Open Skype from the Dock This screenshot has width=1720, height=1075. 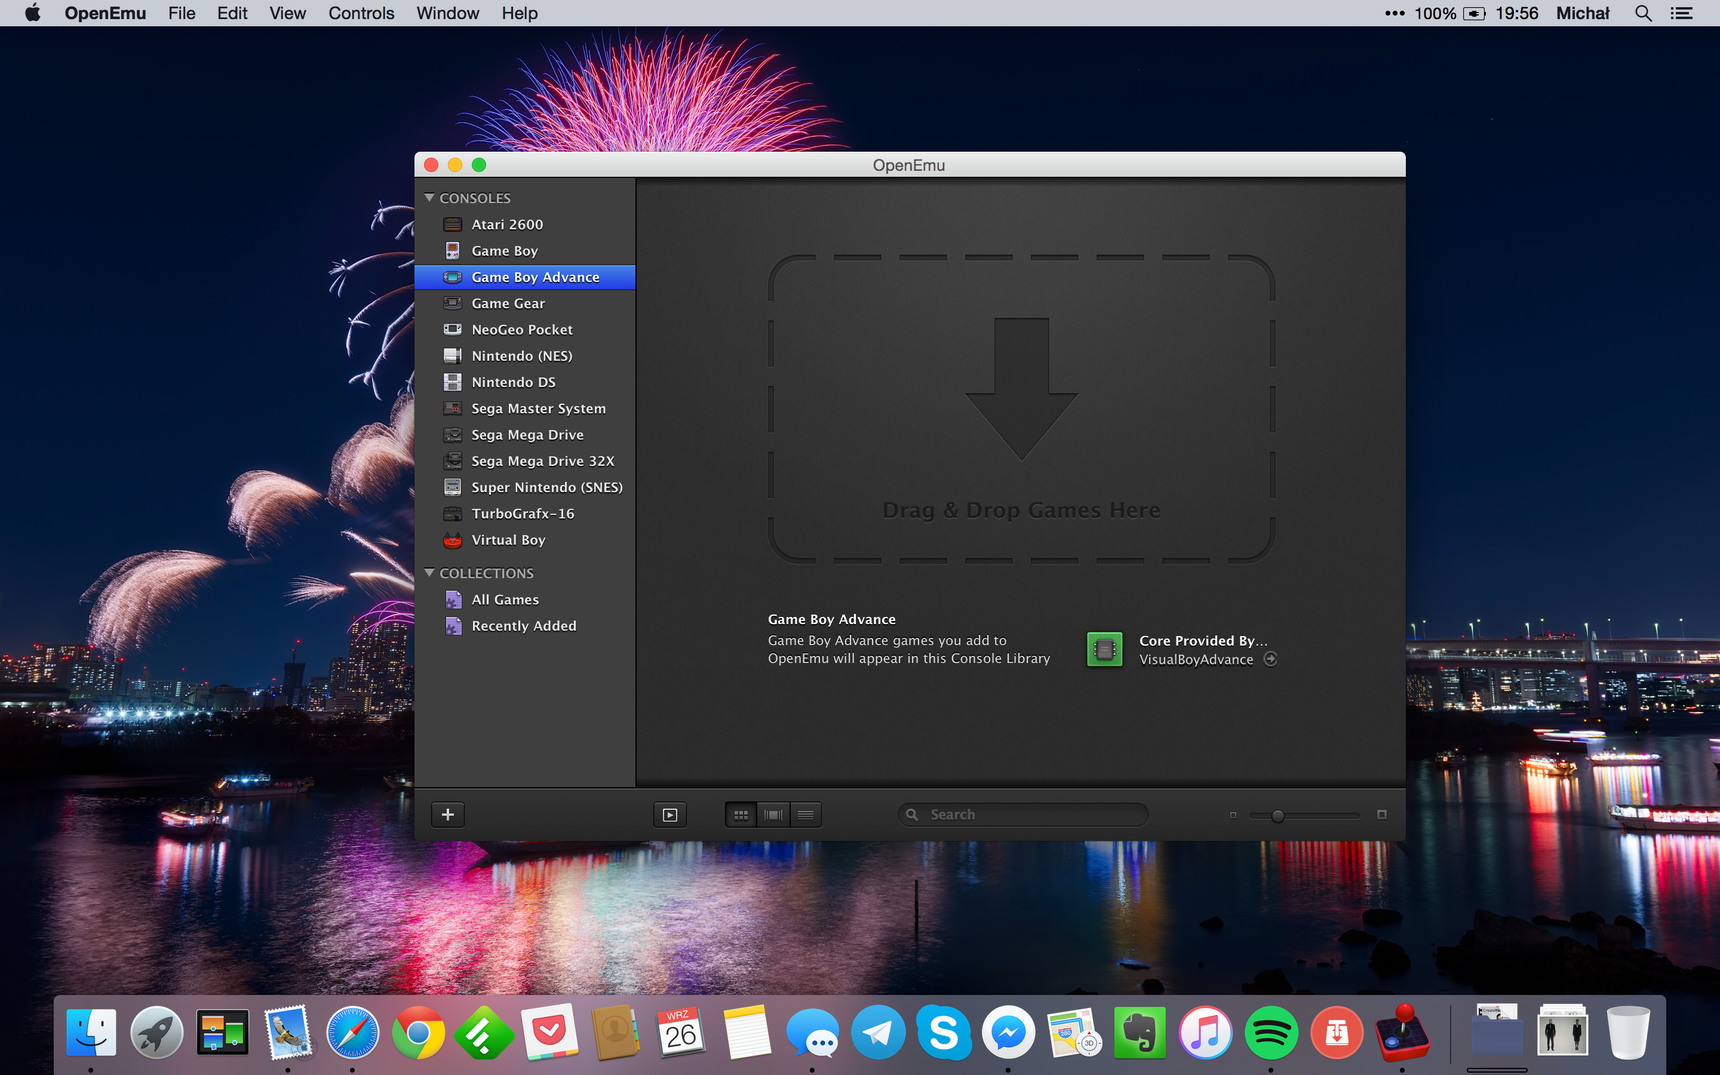[x=943, y=1033]
